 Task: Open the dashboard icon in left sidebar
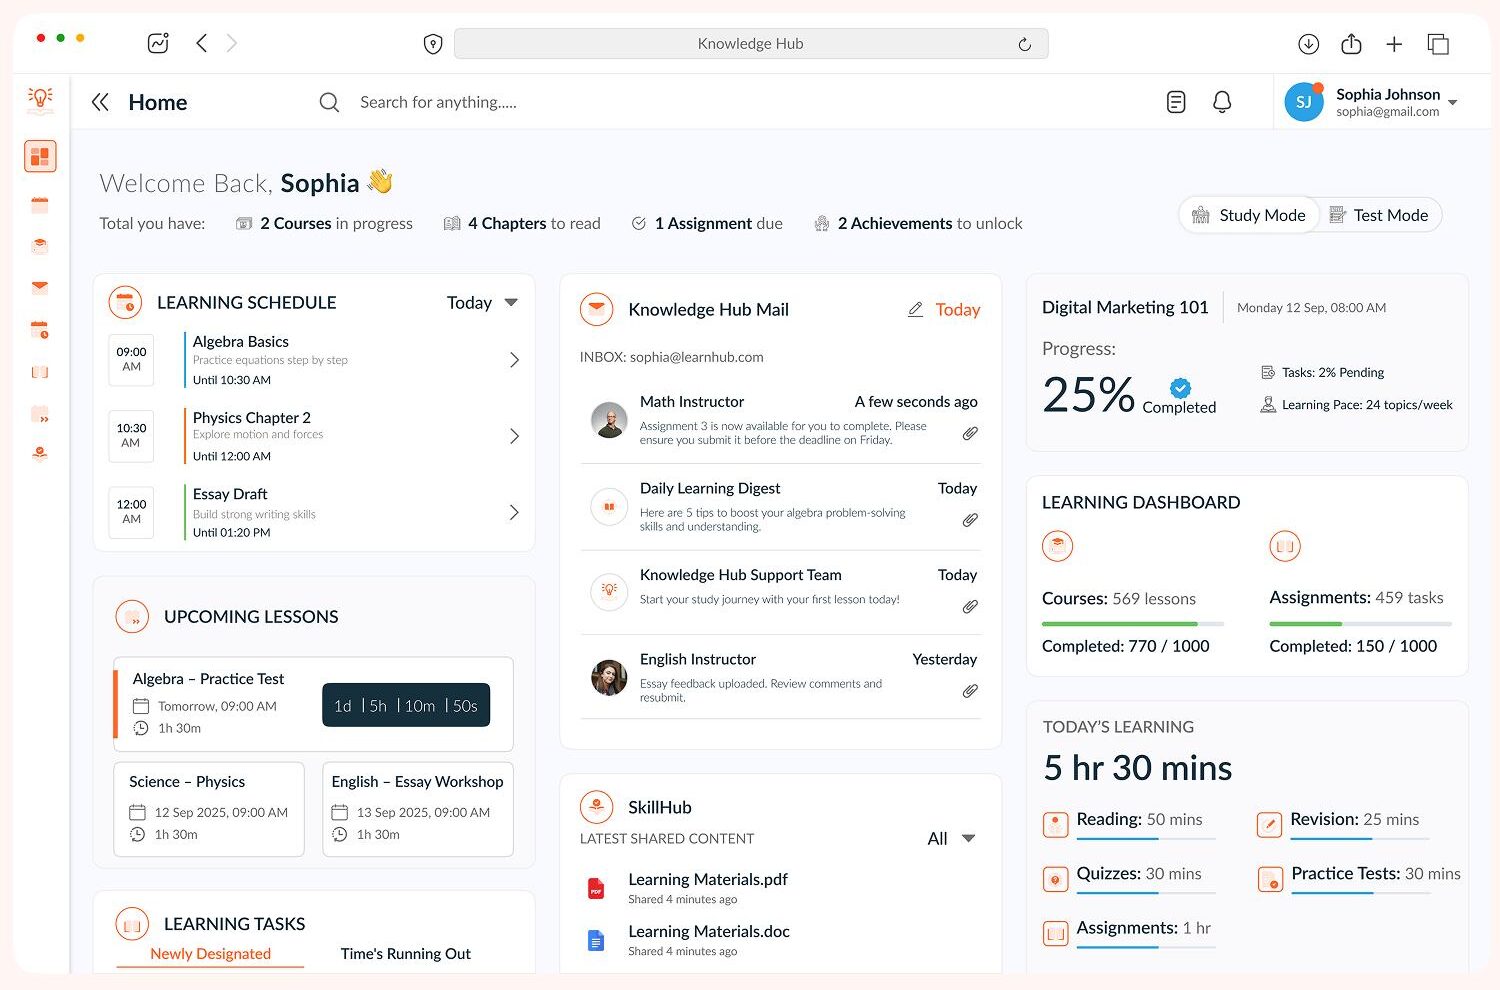(x=40, y=157)
